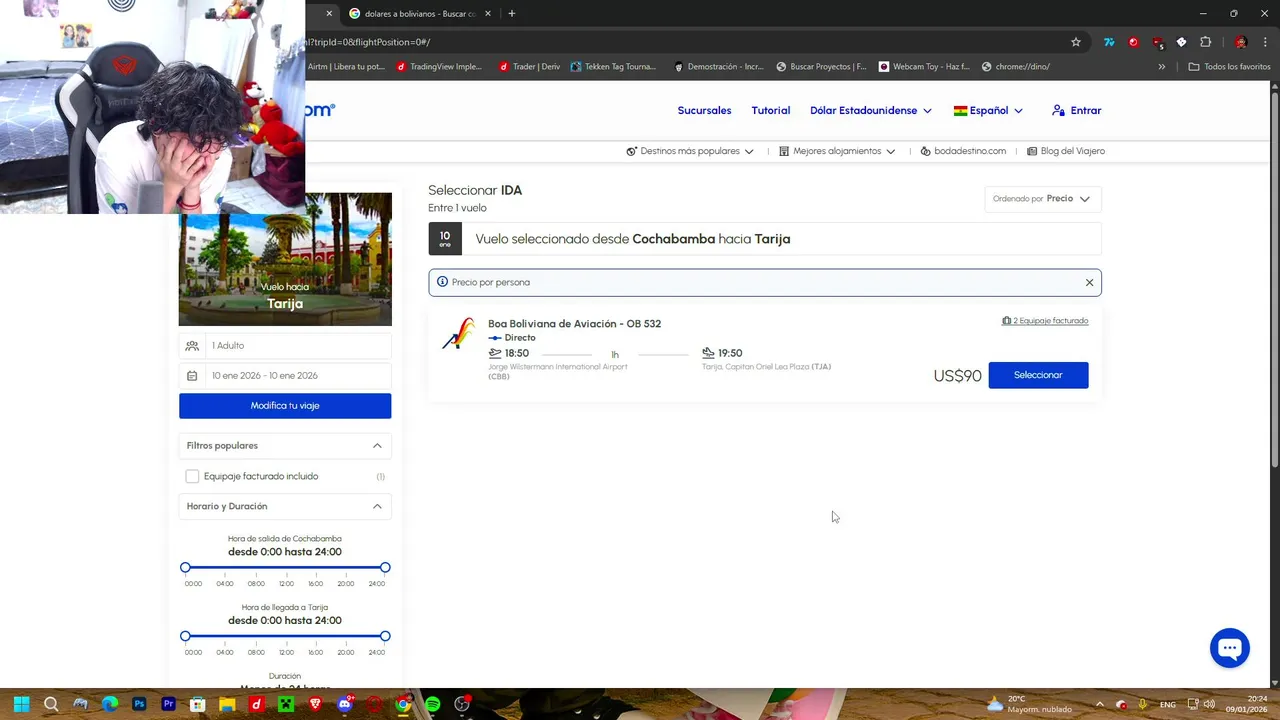Expand 'Mejores alojamientos' menu
Image resolution: width=1280 pixels, height=720 pixels.
(837, 151)
